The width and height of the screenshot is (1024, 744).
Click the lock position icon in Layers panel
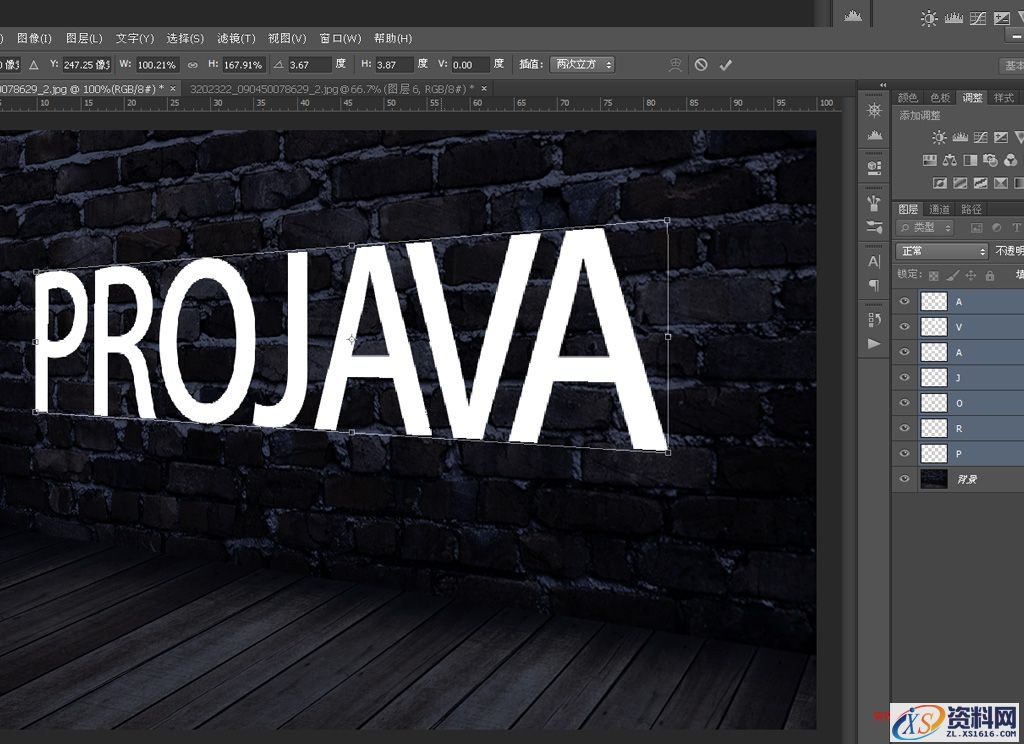972,275
